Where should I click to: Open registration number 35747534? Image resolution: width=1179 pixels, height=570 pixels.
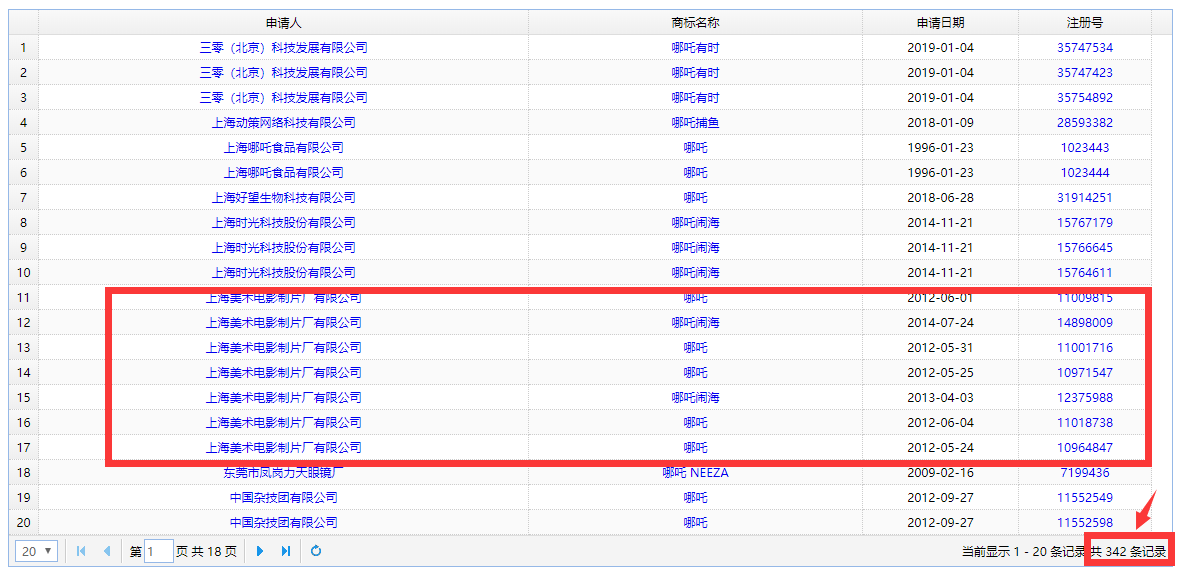tap(1084, 47)
